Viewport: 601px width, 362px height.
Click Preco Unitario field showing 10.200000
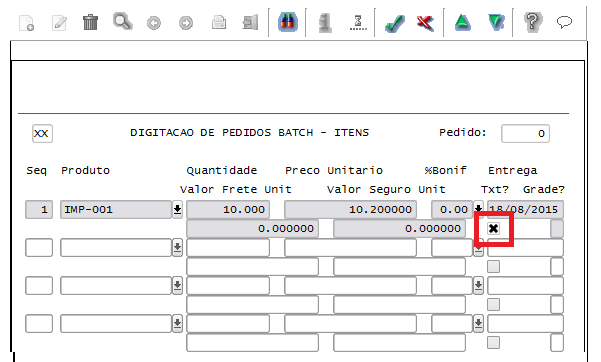(350, 210)
